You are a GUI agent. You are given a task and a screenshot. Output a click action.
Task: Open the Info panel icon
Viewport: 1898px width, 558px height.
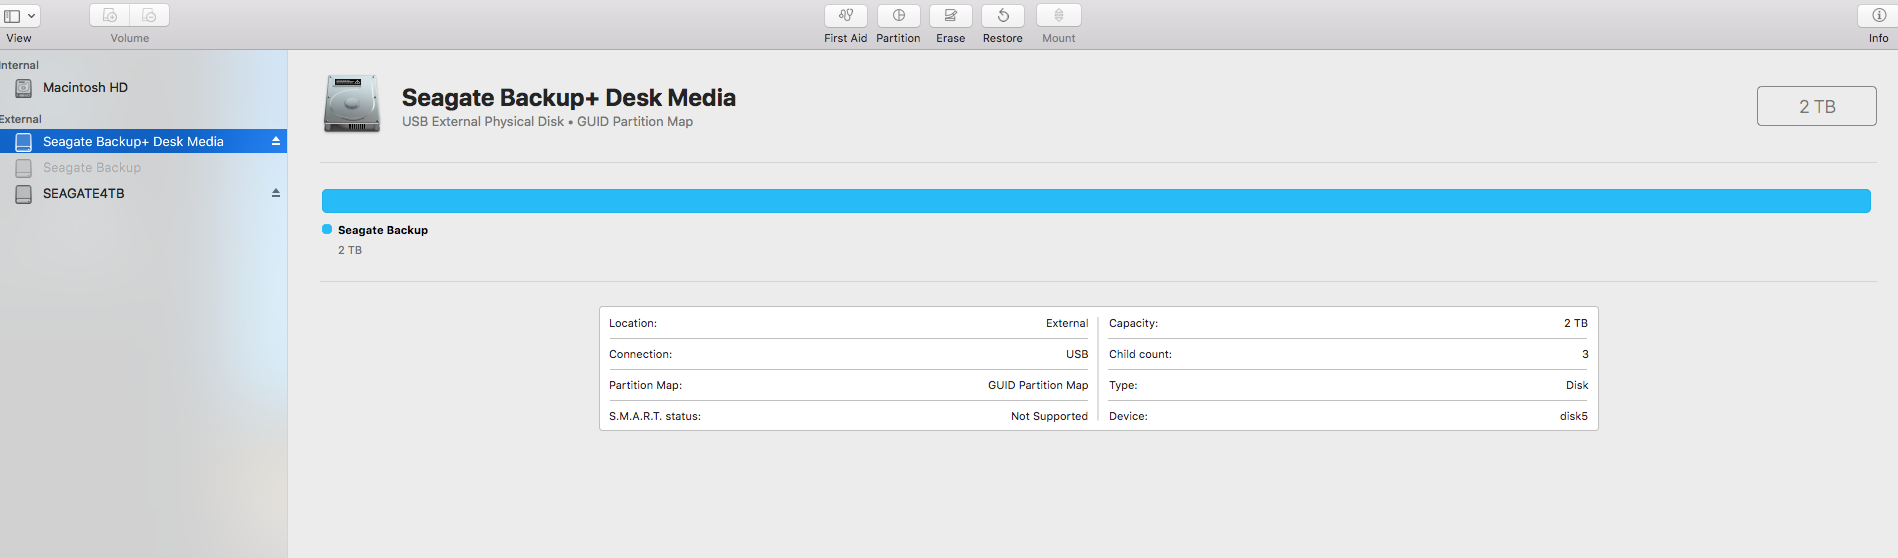click(x=1879, y=15)
